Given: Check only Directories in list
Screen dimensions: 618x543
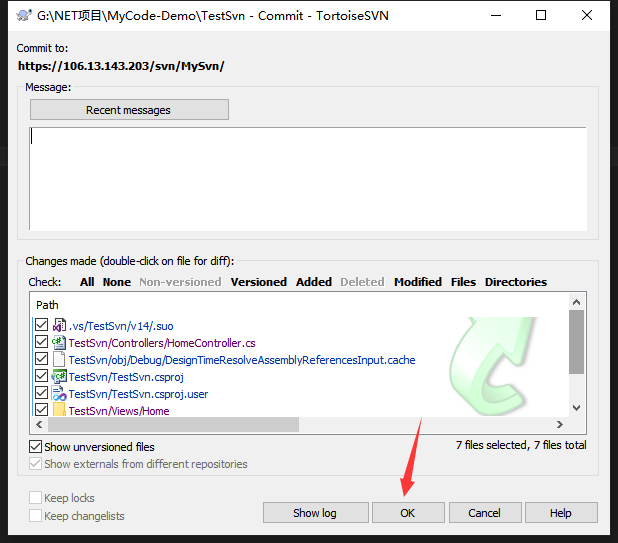Looking at the screenshot, I should [516, 282].
